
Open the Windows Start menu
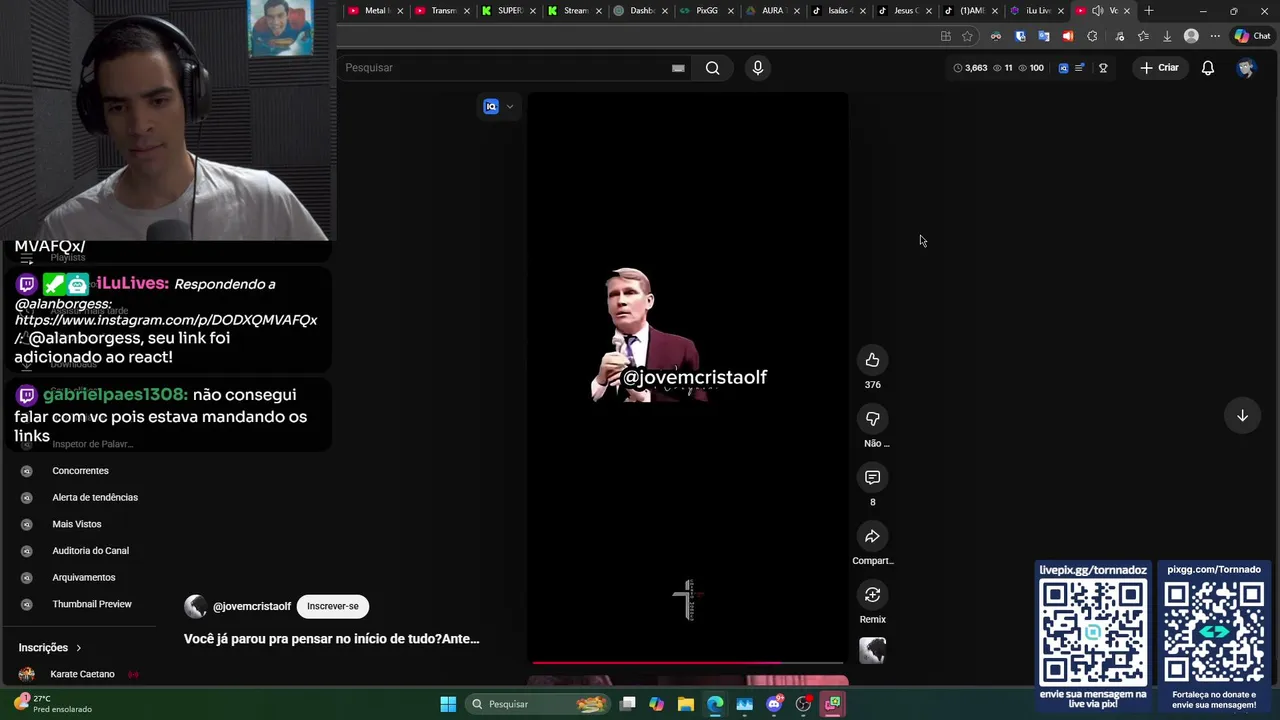click(x=448, y=704)
